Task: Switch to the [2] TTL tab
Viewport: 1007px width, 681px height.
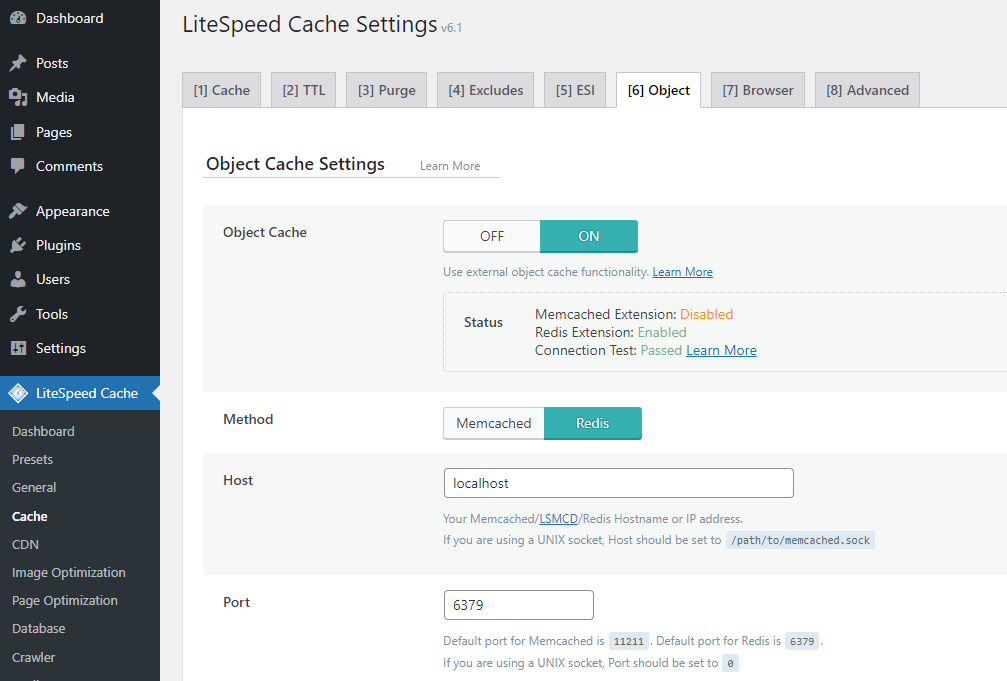Action: click(304, 90)
